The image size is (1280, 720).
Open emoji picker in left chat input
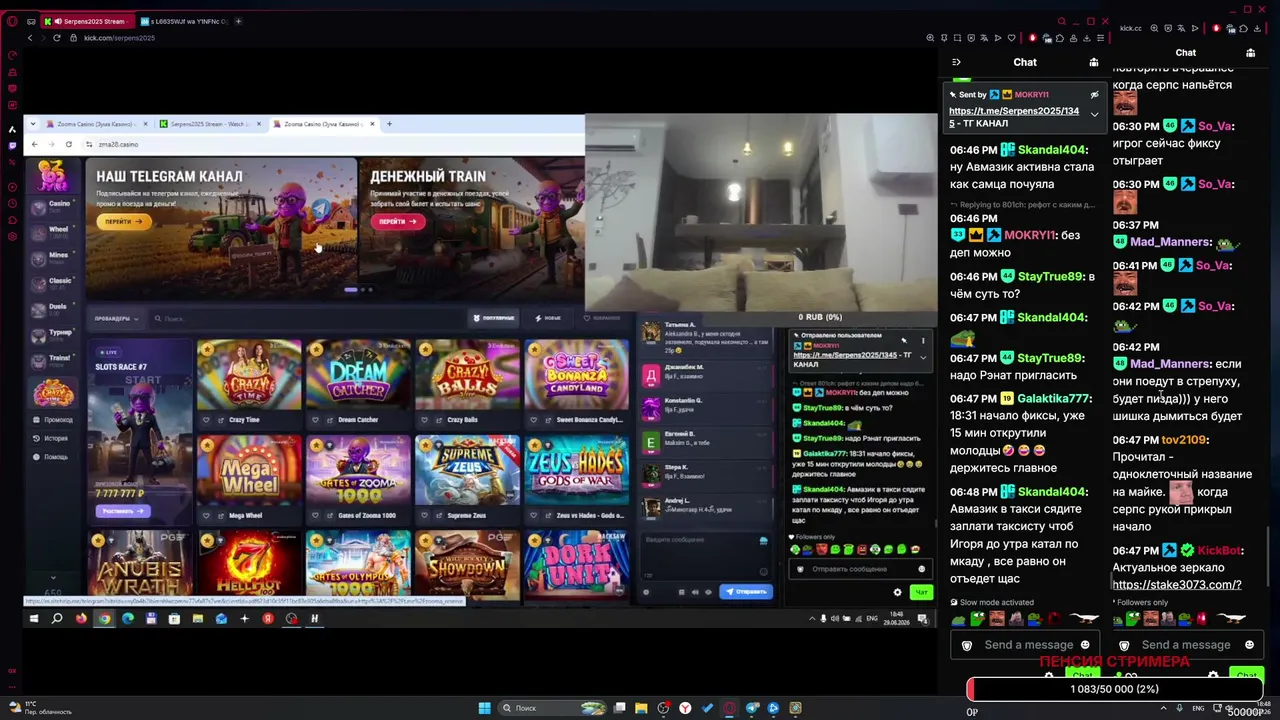[1085, 645]
